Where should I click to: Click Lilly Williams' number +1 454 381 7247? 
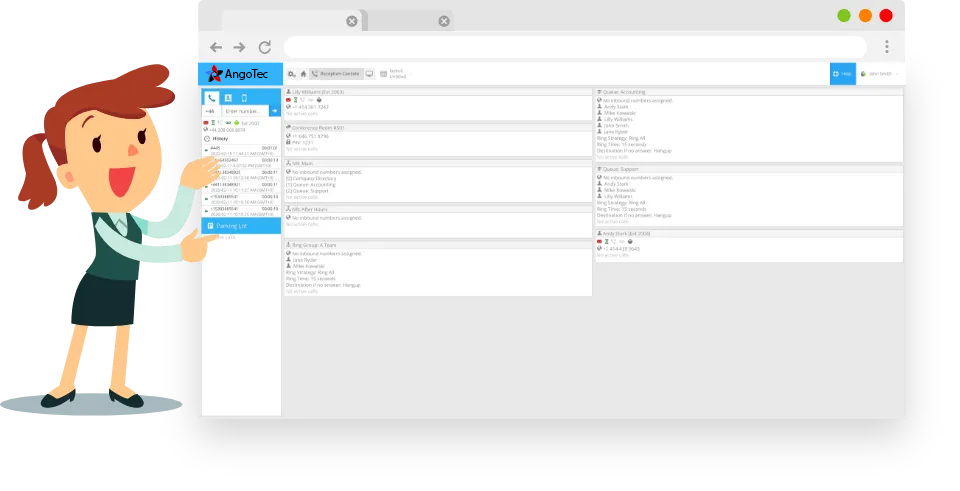(x=310, y=107)
